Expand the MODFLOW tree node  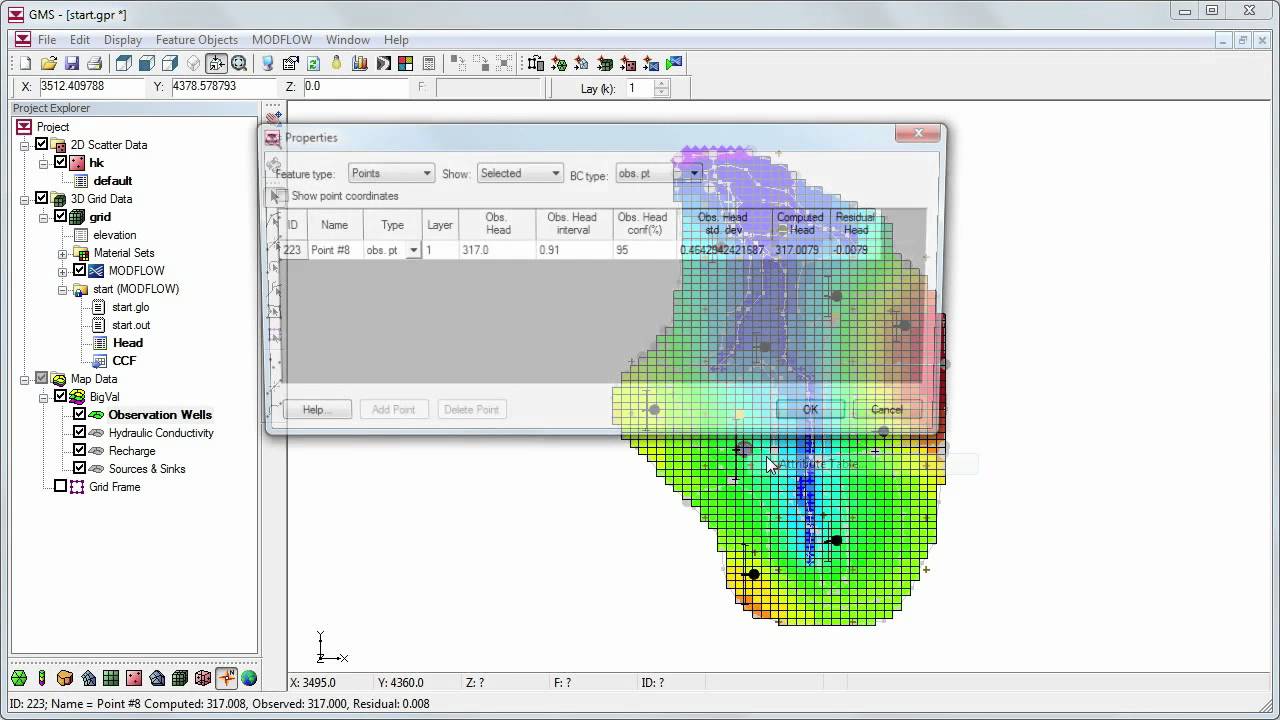pos(63,271)
